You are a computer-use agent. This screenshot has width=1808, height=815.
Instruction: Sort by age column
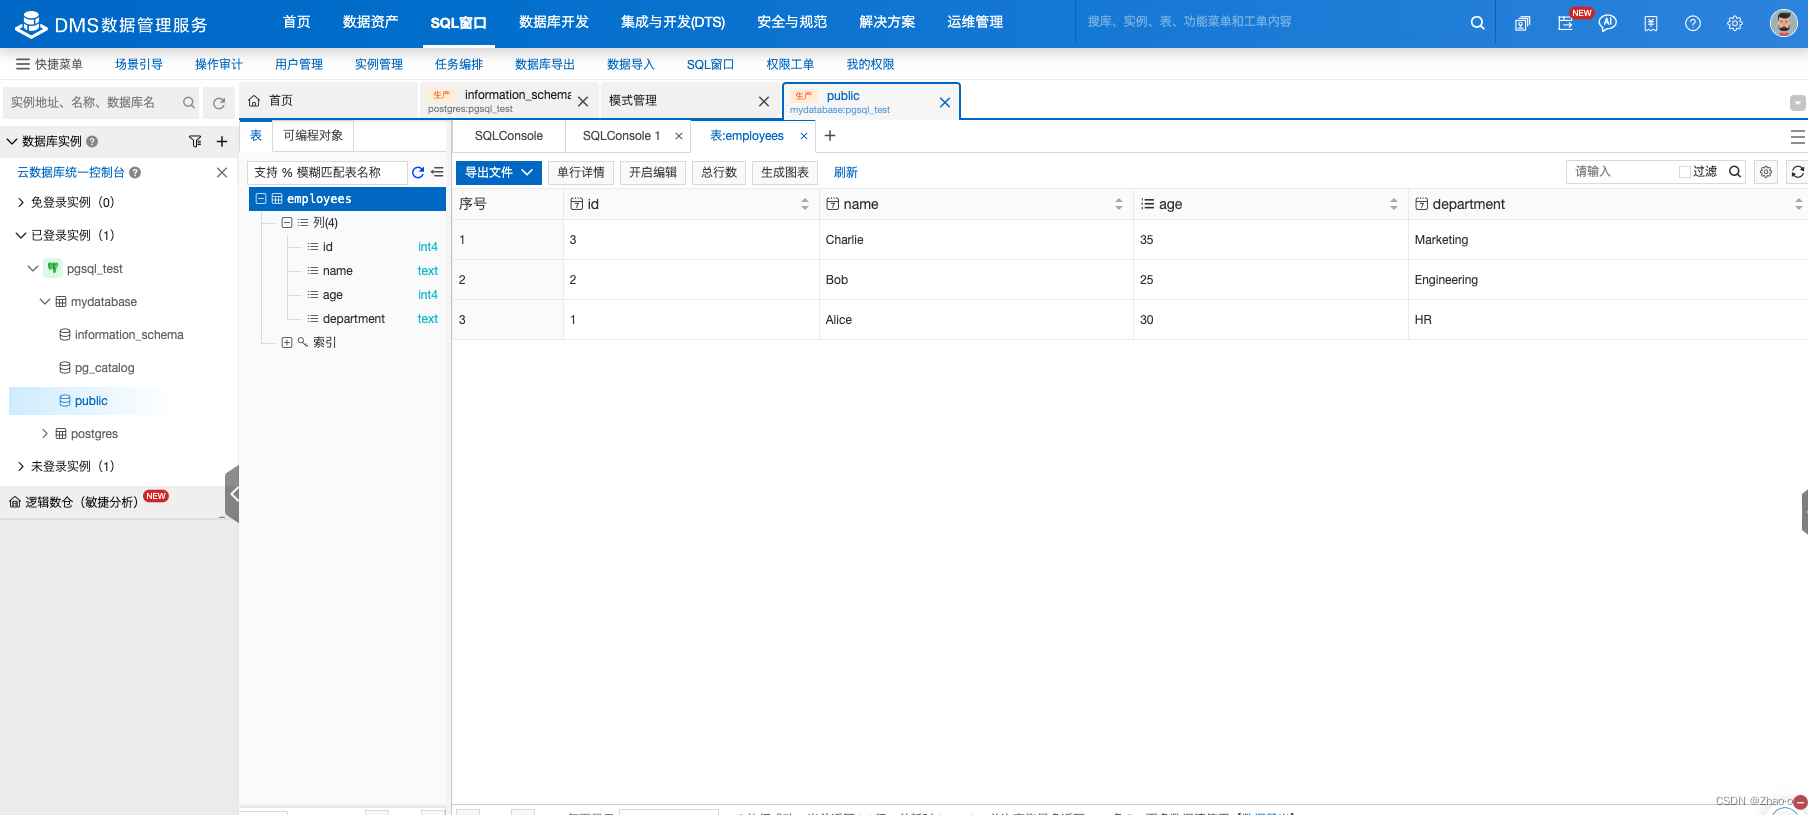[1394, 204]
